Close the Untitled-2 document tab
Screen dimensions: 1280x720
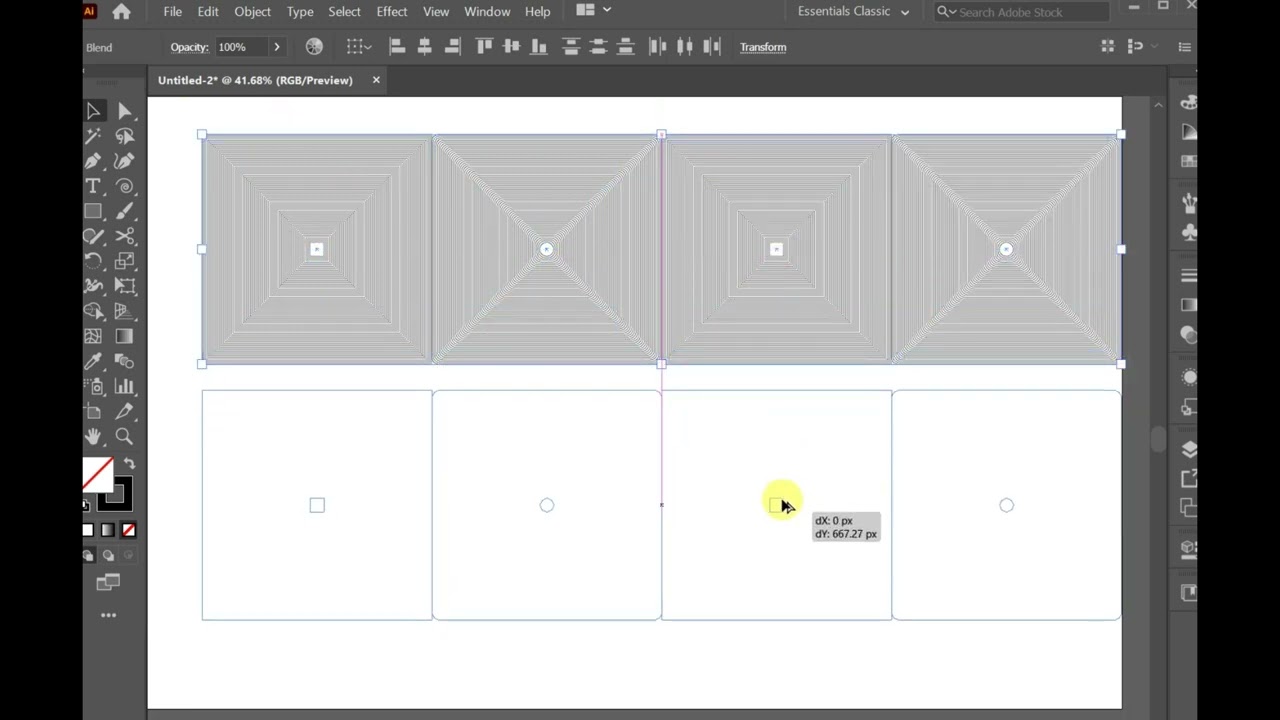click(376, 80)
